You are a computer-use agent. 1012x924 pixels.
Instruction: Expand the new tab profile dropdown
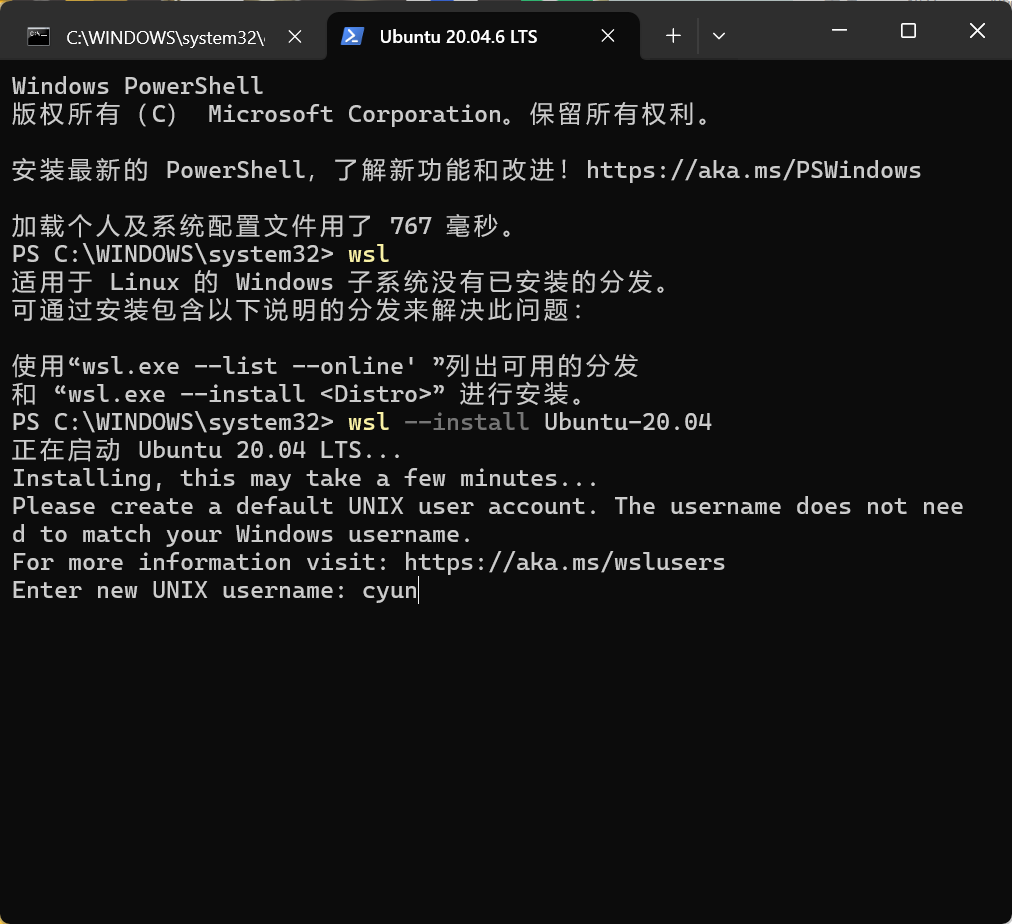pyautogui.click(x=719, y=36)
